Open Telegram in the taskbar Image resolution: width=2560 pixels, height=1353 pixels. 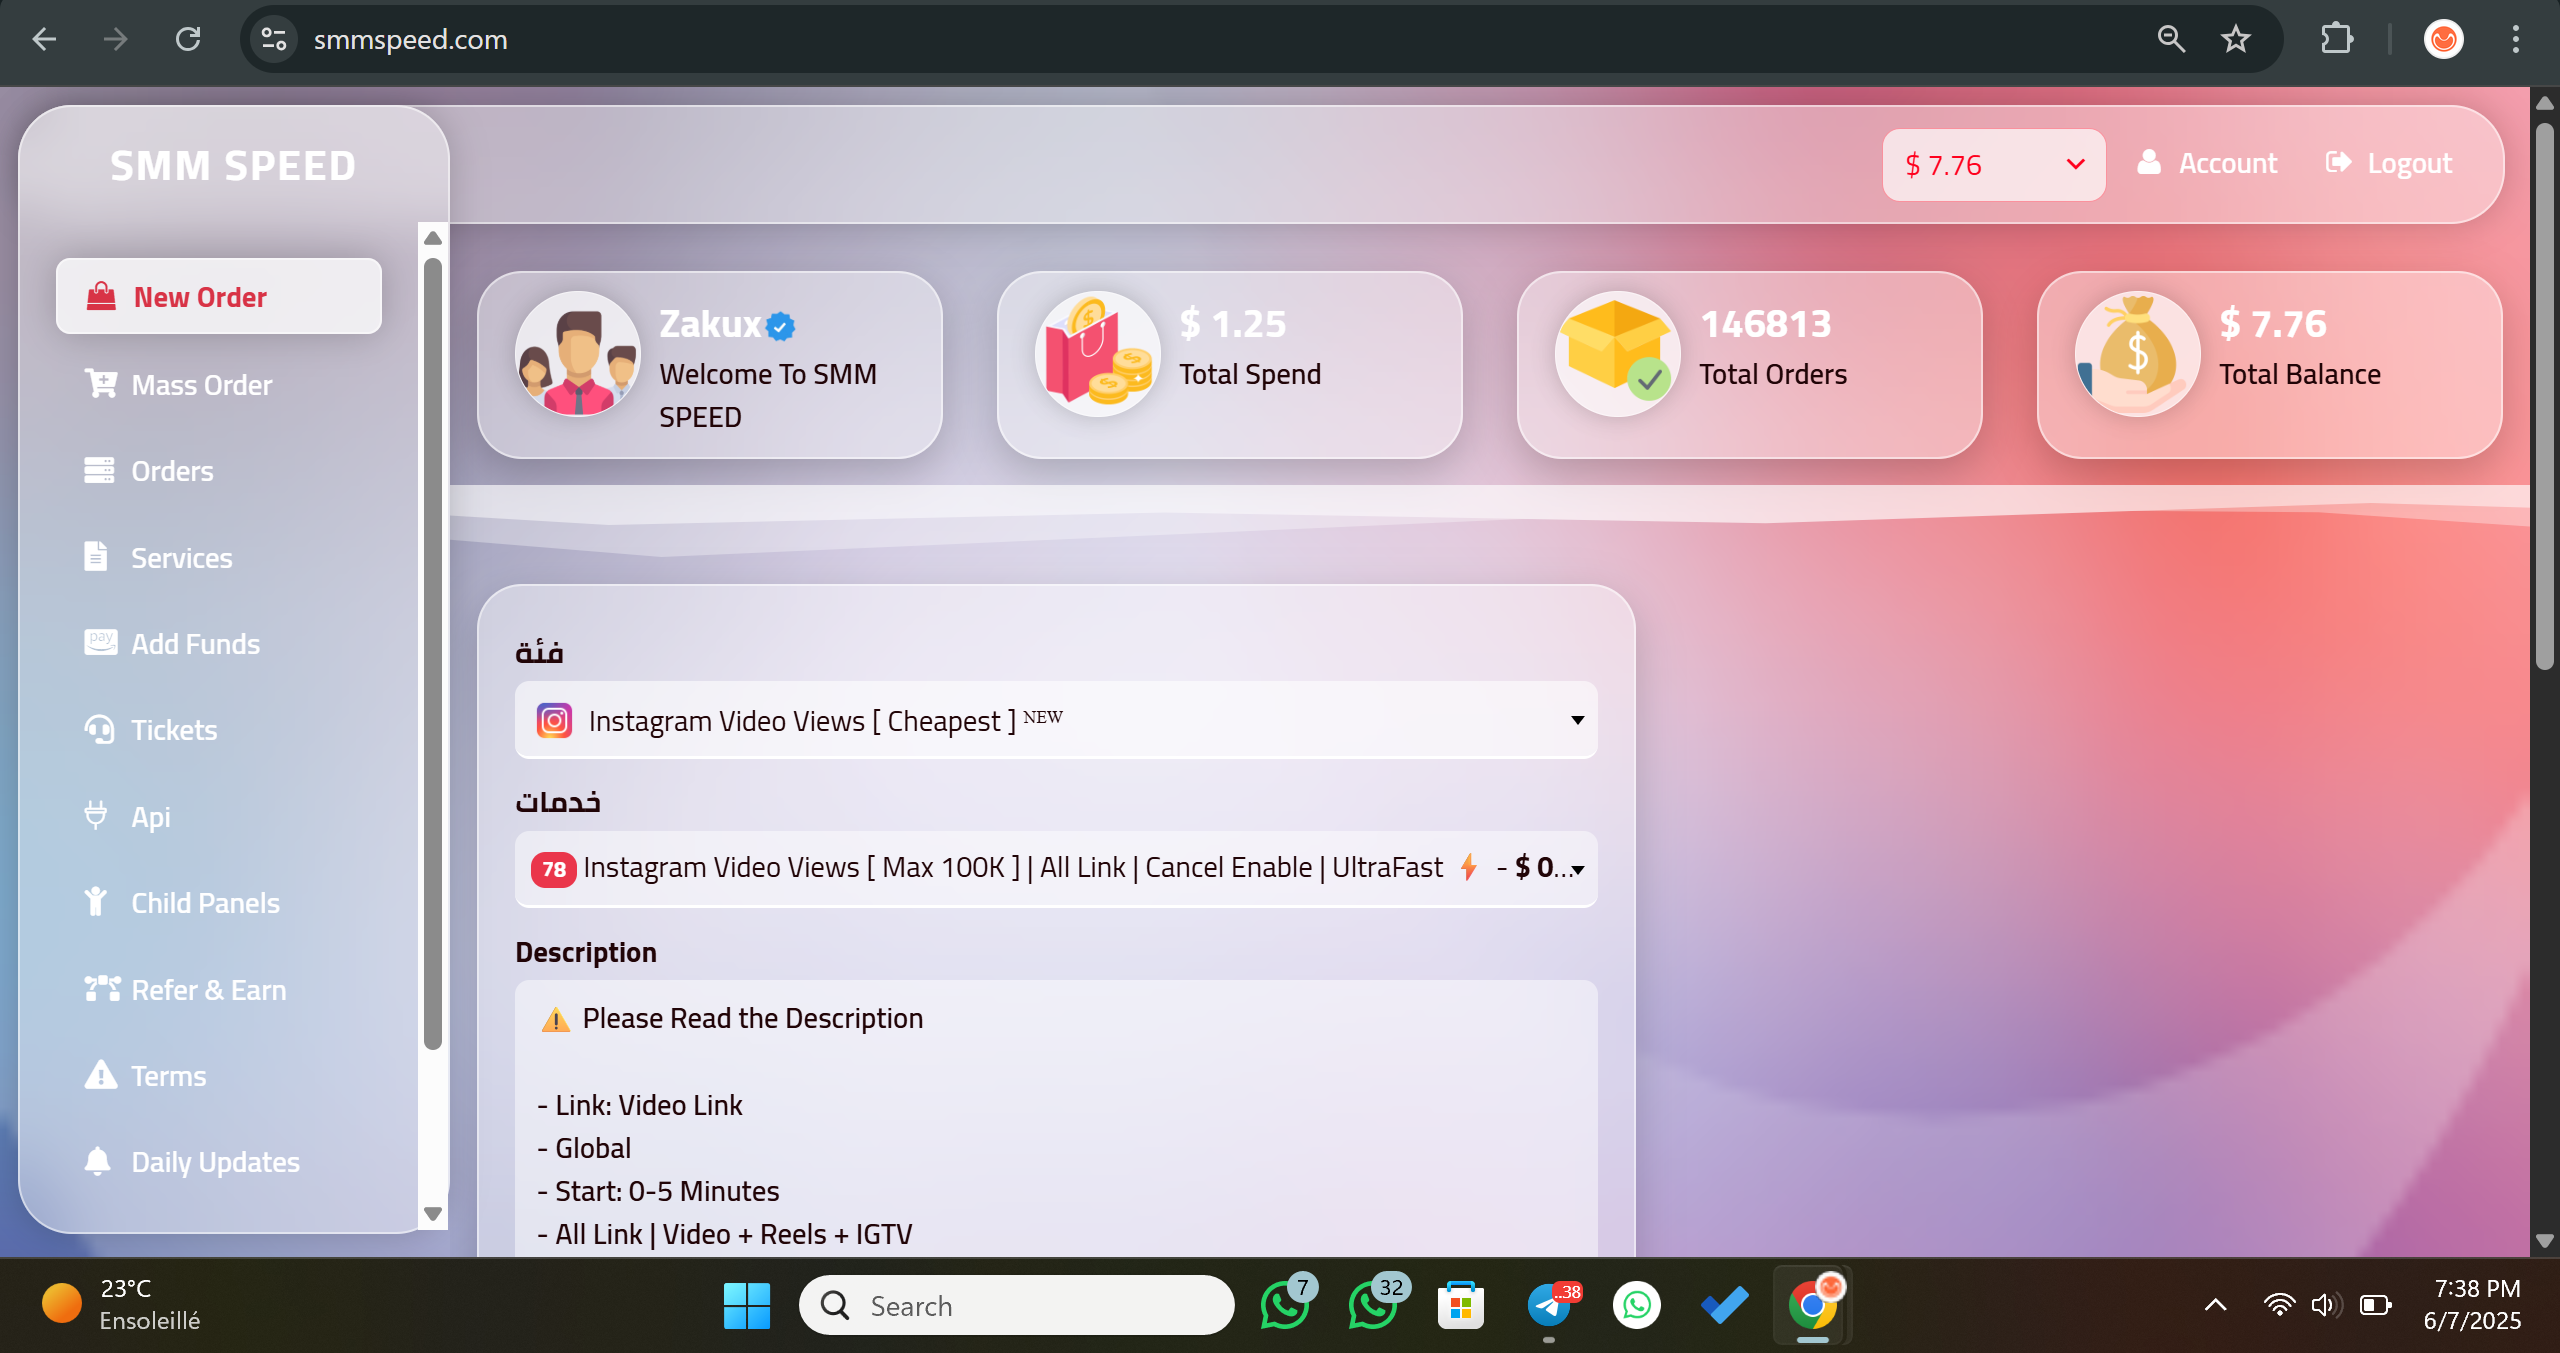click(x=1551, y=1305)
